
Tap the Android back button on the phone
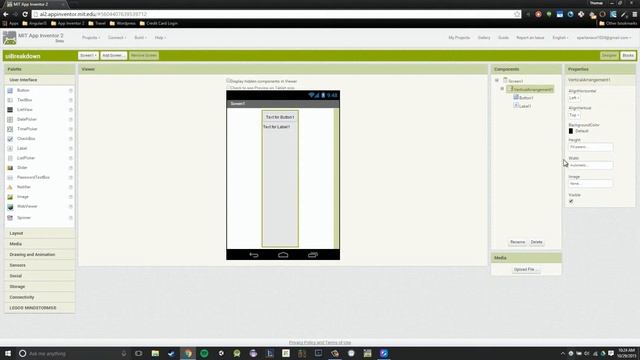pyautogui.click(x=254, y=255)
